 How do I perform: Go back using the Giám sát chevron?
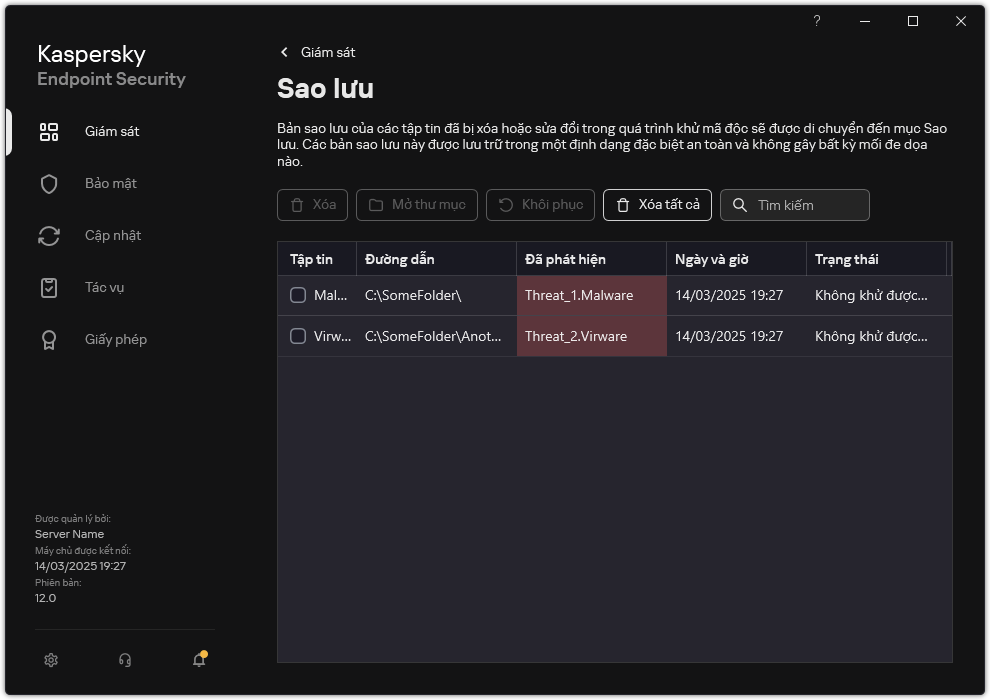[x=285, y=52]
